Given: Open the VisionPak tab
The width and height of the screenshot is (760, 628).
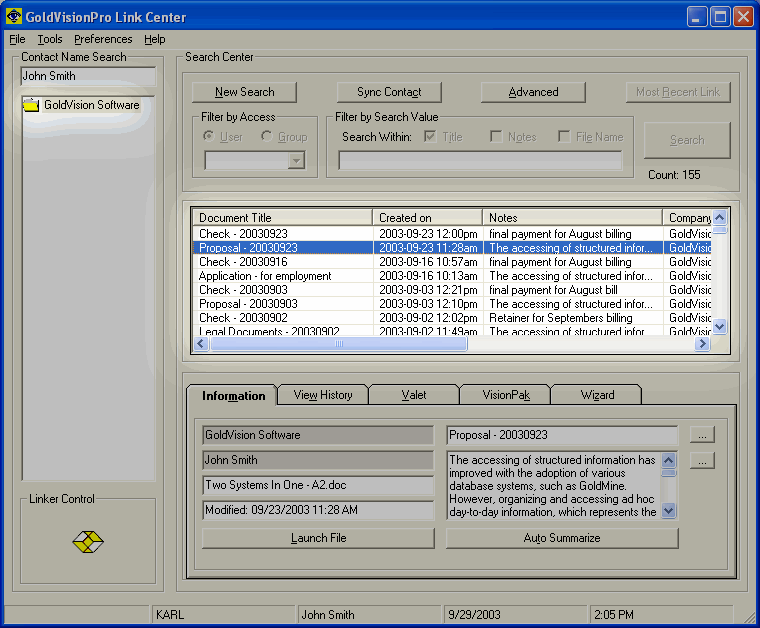Looking at the screenshot, I should (506, 395).
